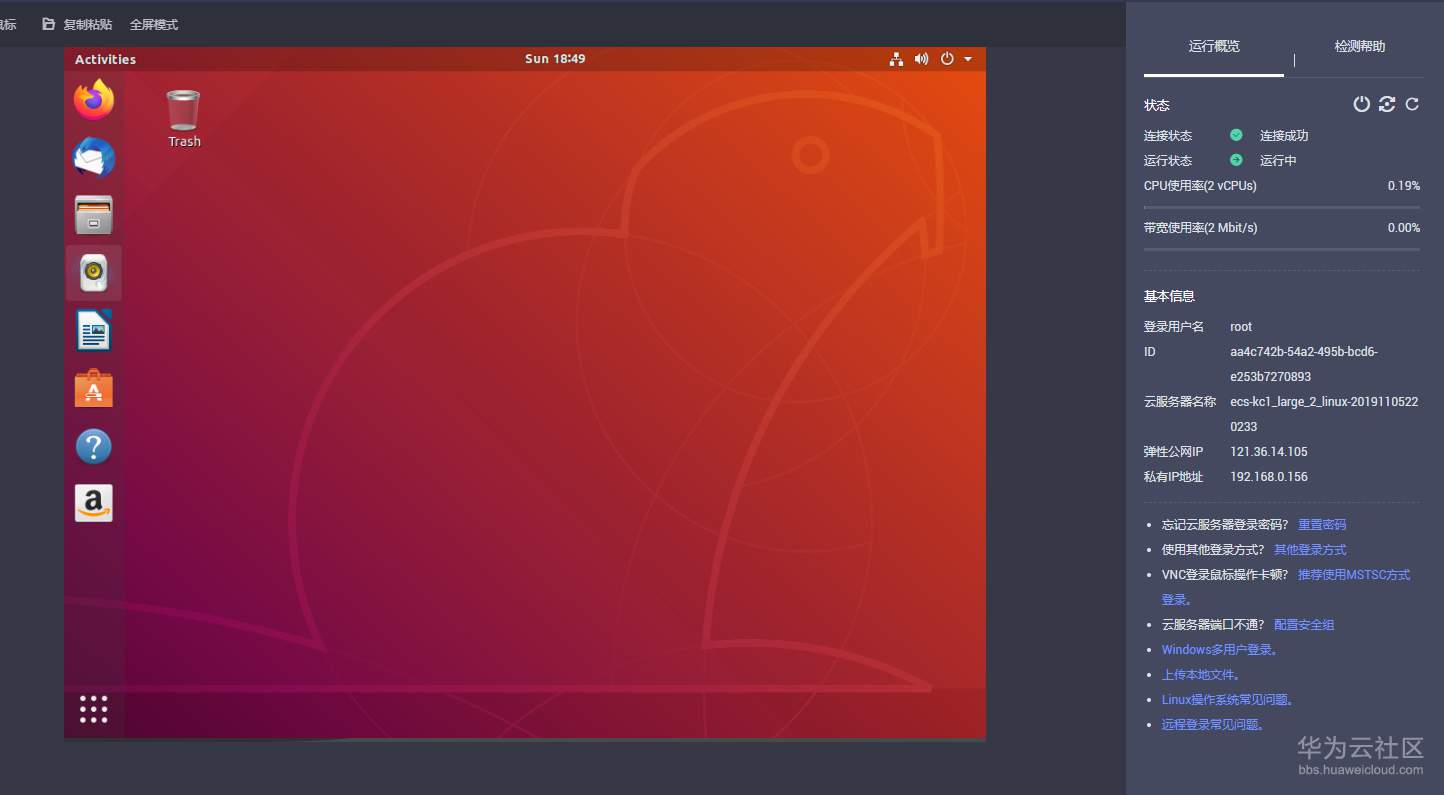Launch Rhythmbox music player from the dock
This screenshot has height=795, width=1444.
pos(94,273)
